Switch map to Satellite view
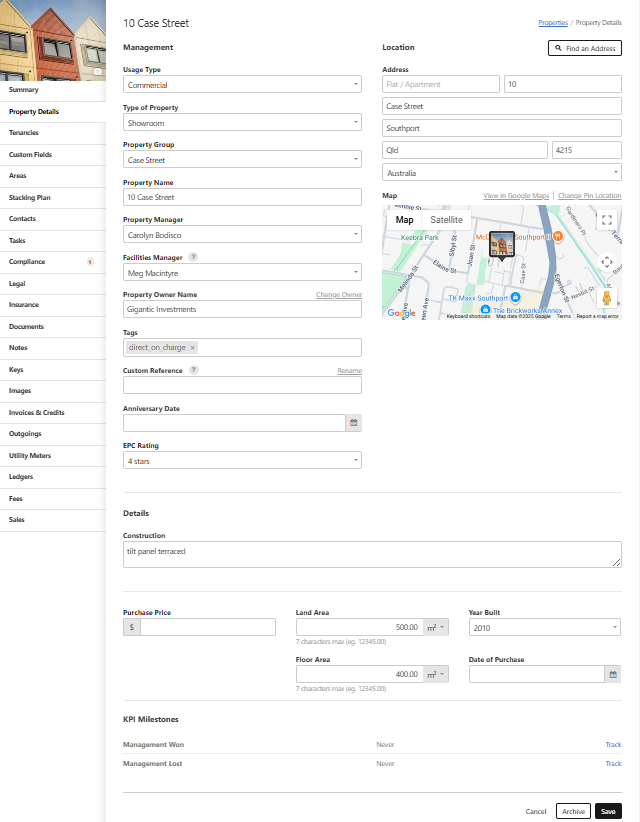 (x=446, y=220)
